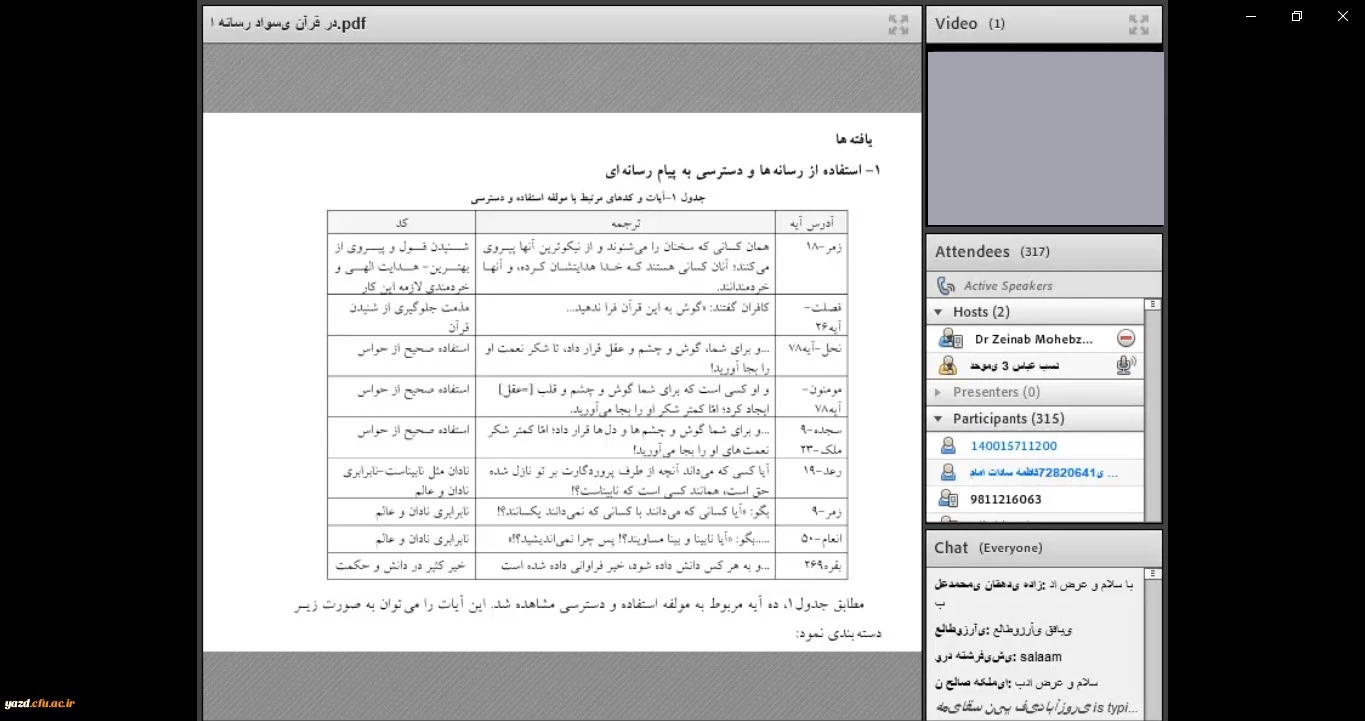The image size is (1365, 721).
Task: Click the Active Speakers phone icon
Action: click(946, 286)
